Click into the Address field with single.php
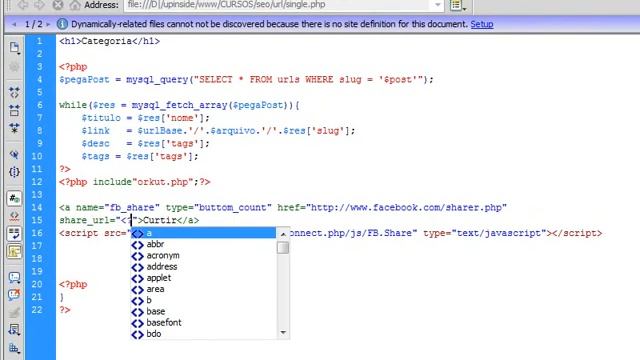Screen dimensions: 640x360 pyautogui.click(x=278, y=5)
